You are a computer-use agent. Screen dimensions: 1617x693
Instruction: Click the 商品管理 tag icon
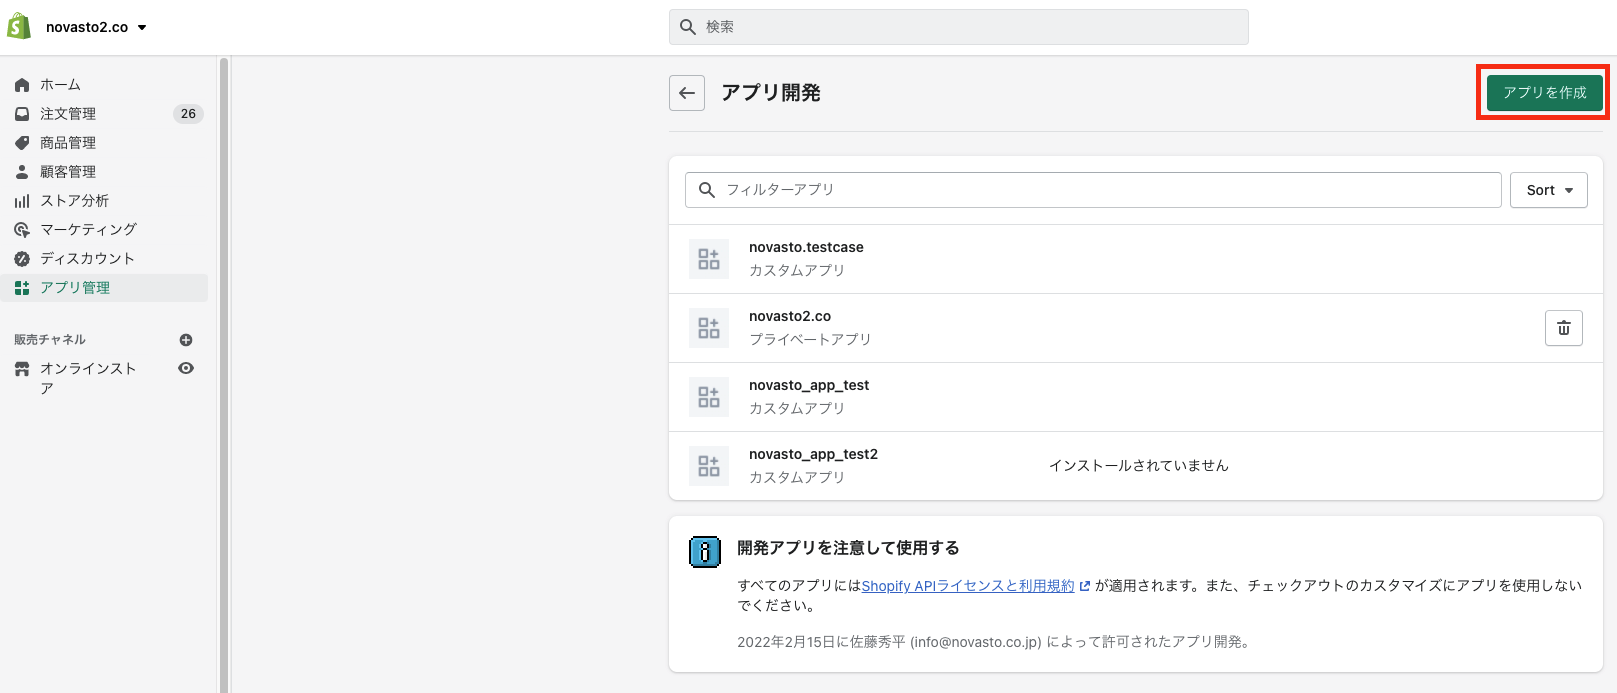tap(22, 143)
